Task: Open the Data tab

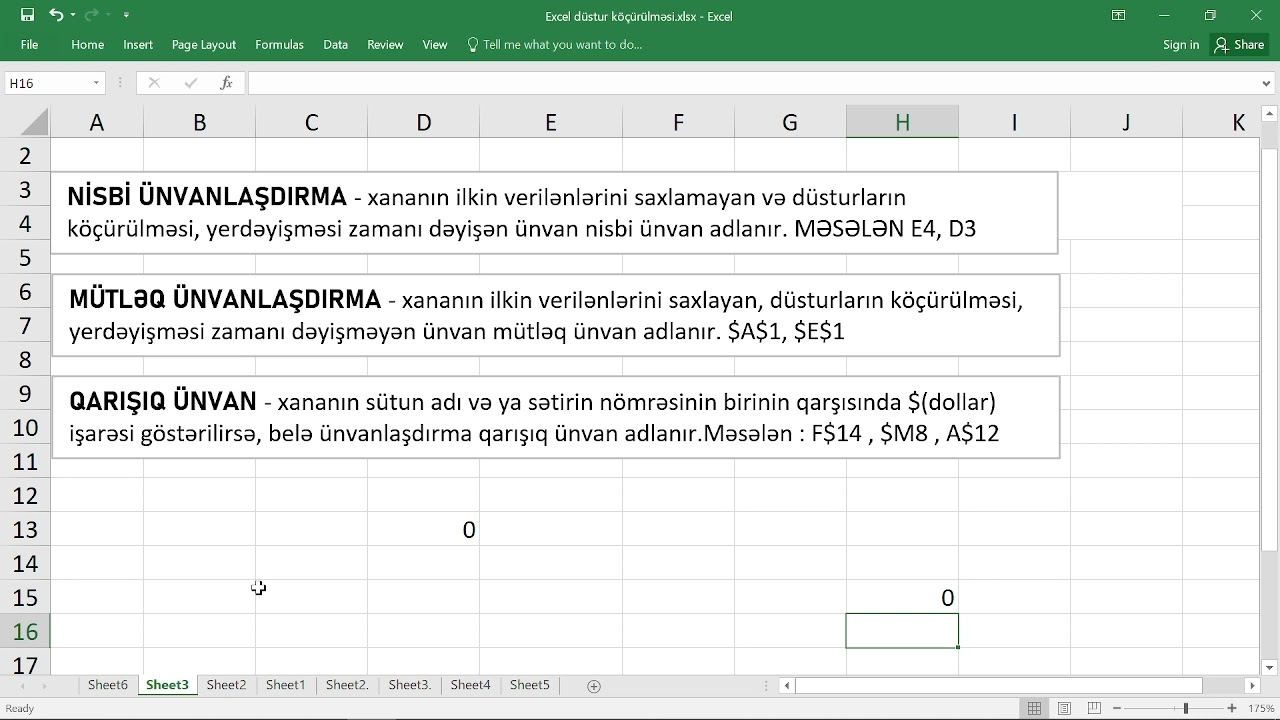Action: (x=335, y=45)
